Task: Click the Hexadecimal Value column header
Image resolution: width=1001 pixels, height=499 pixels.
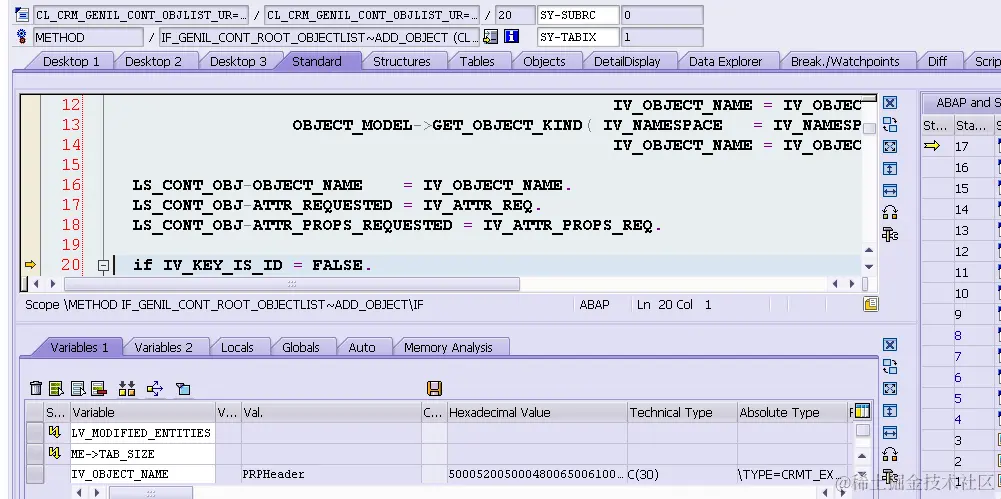Action: (537, 412)
